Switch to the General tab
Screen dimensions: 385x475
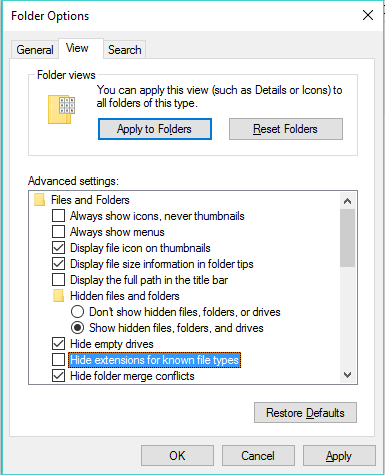35,50
